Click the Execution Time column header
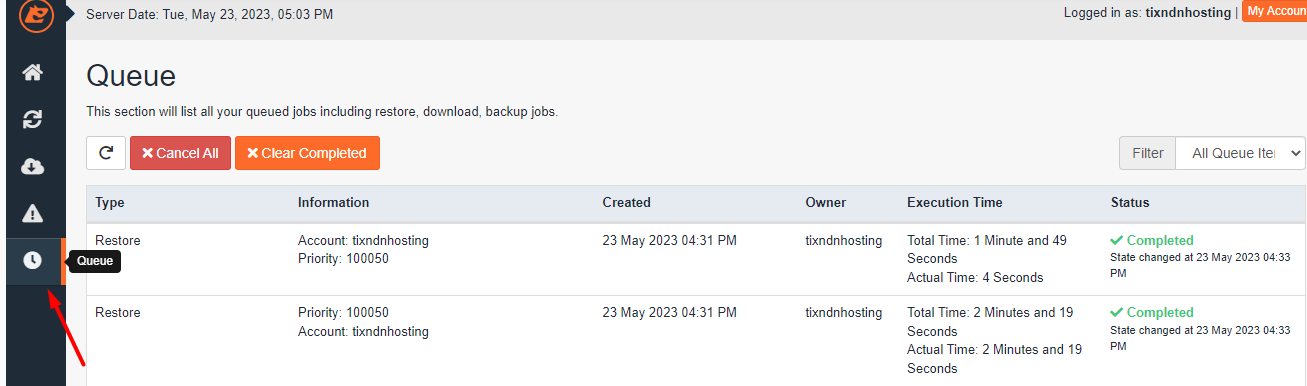The height and width of the screenshot is (386, 1307). click(955, 202)
